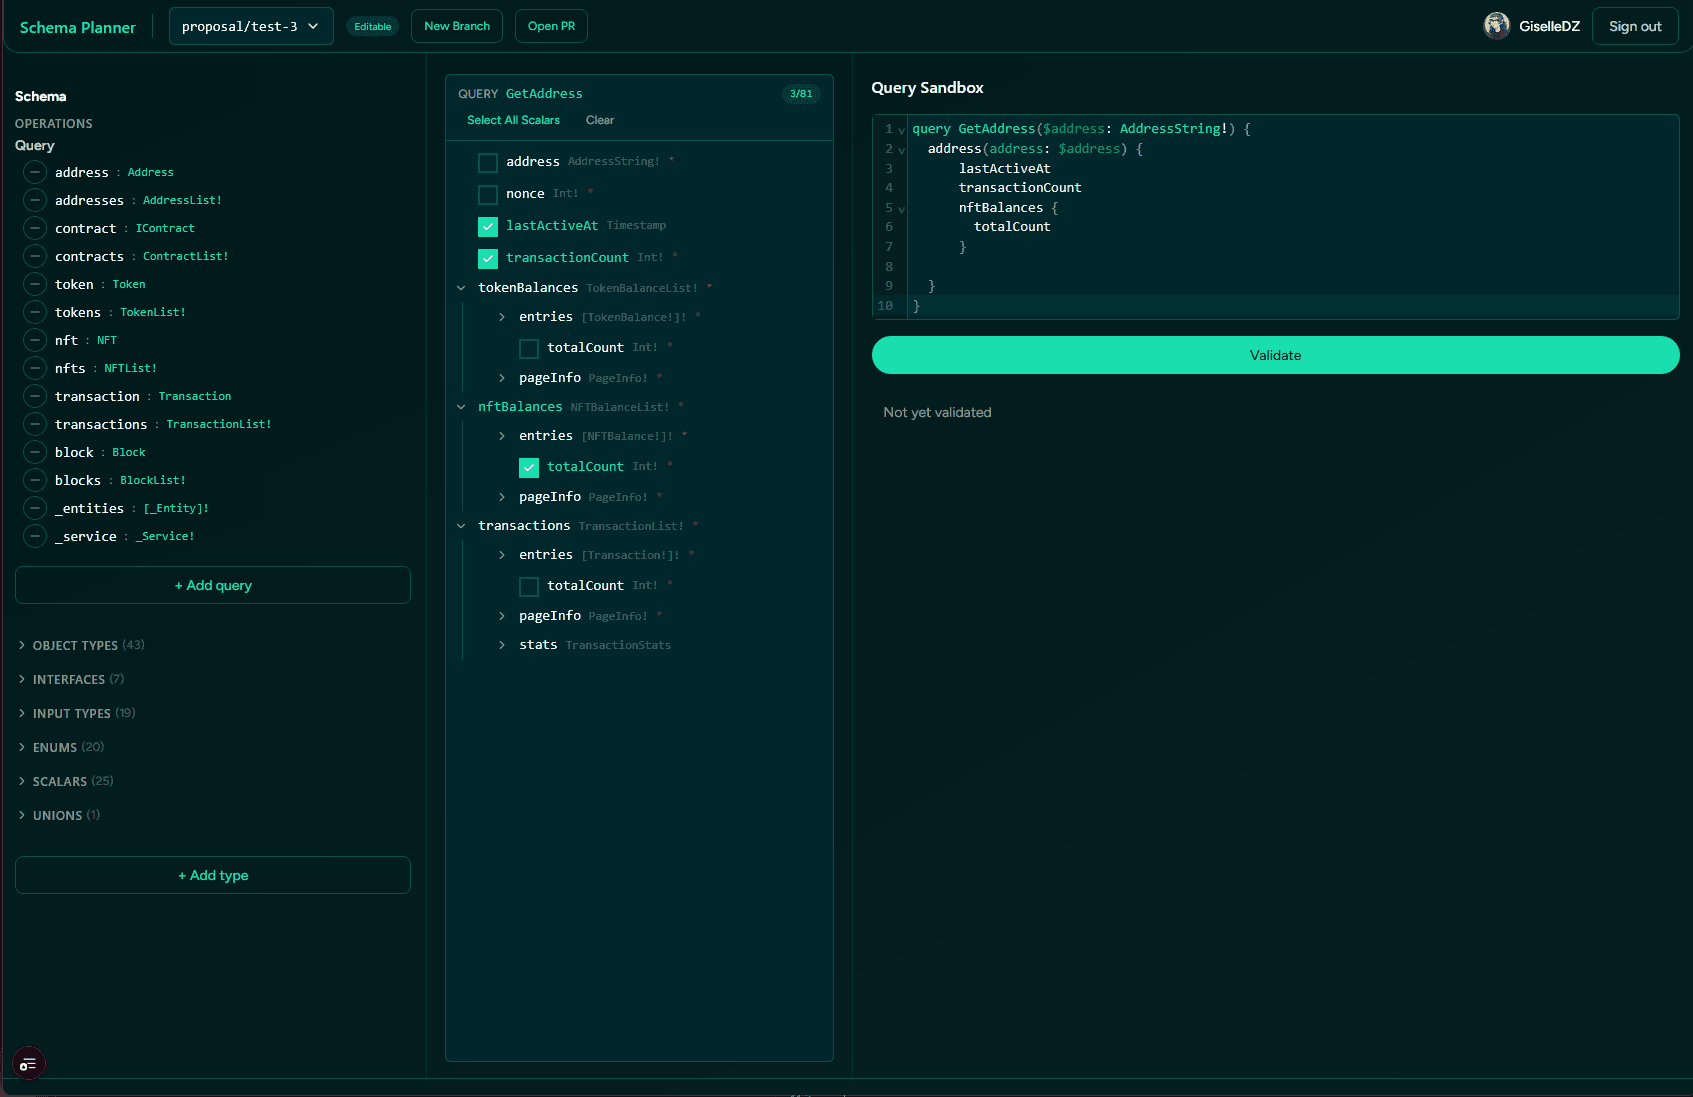1693x1097 pixels.
Task: Collapse the address block fold arrow on line 2
Action: click(x=903, y=149)
